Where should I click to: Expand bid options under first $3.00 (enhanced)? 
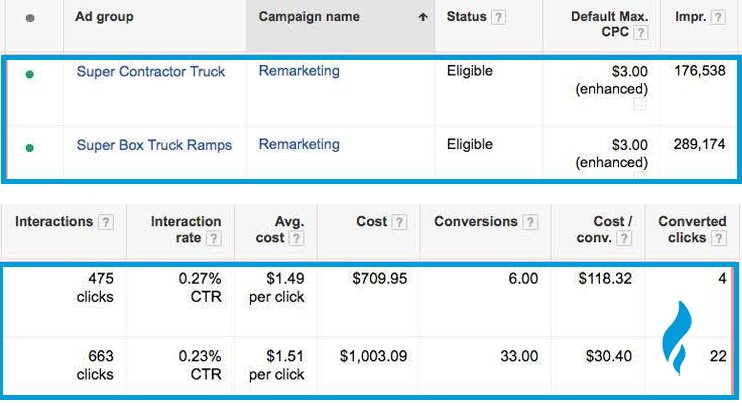(641, 104)
